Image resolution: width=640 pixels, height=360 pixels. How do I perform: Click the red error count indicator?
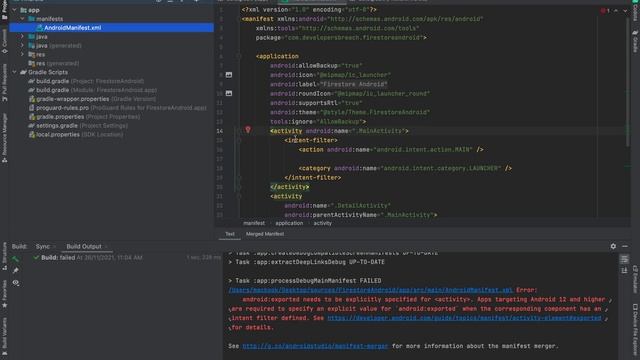click(x=605, y=11)
